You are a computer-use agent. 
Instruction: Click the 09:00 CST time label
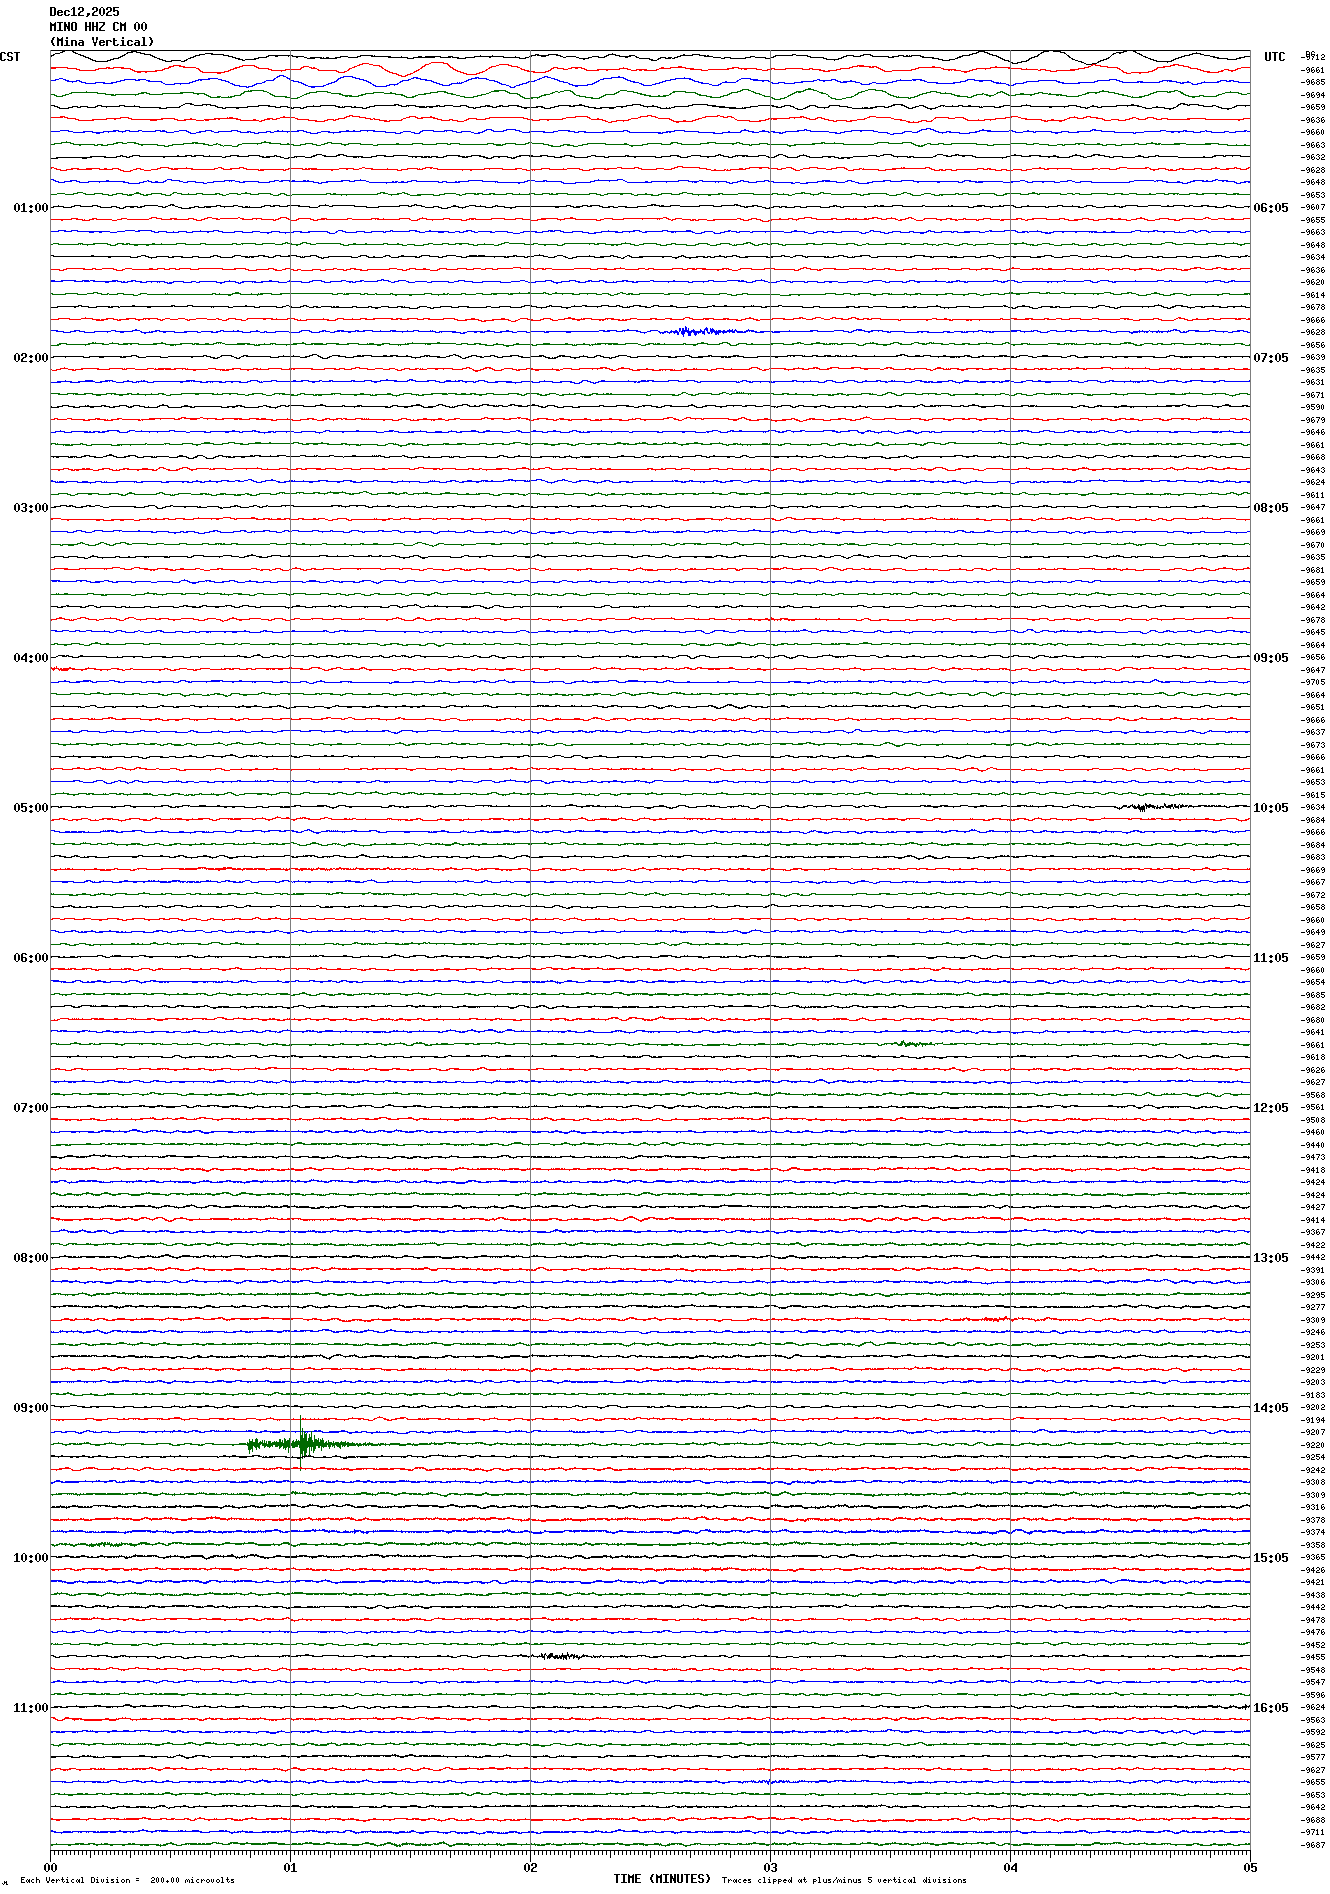[x=30, y=1408]
